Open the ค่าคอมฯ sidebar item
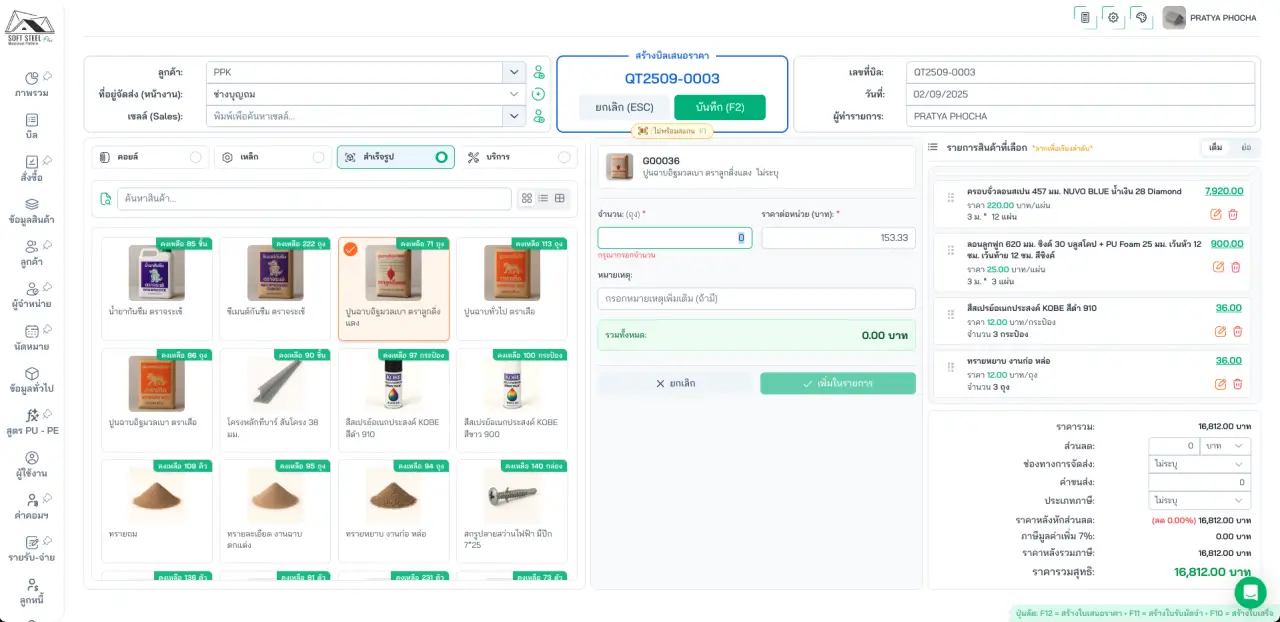1280x622 pixels. click(32, 506)
